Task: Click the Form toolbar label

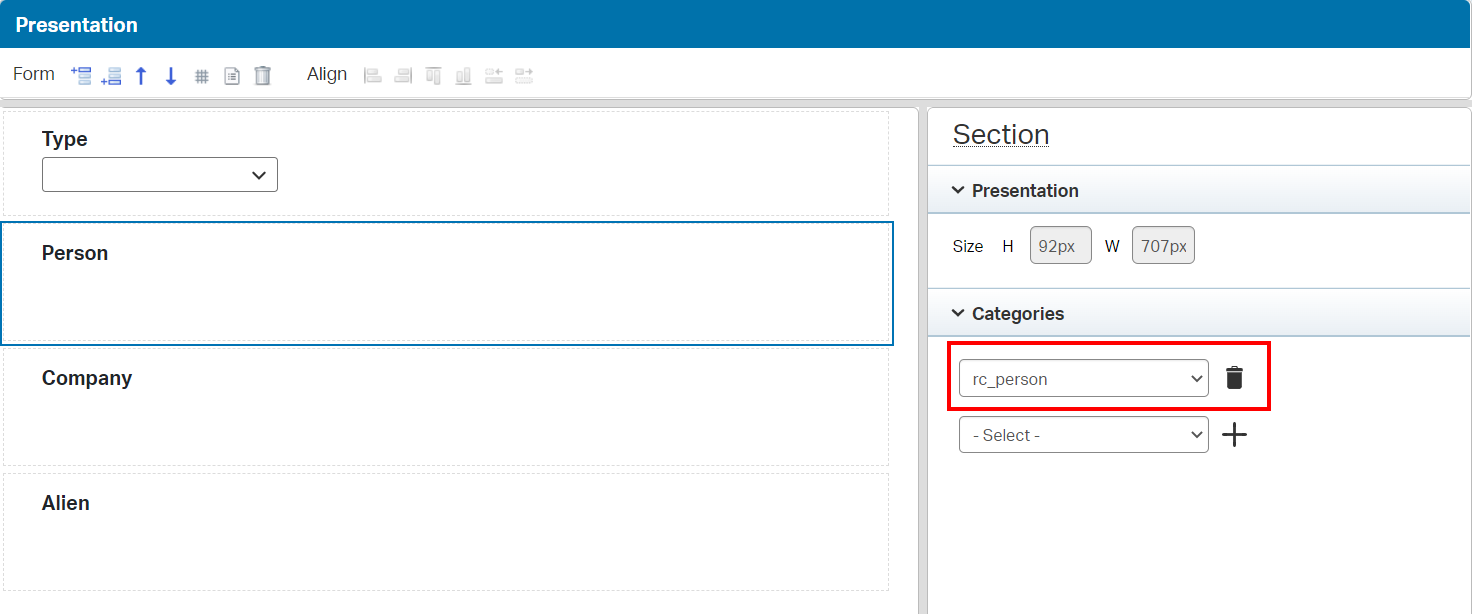Action: pyautogui.click(x=34, y=74)
